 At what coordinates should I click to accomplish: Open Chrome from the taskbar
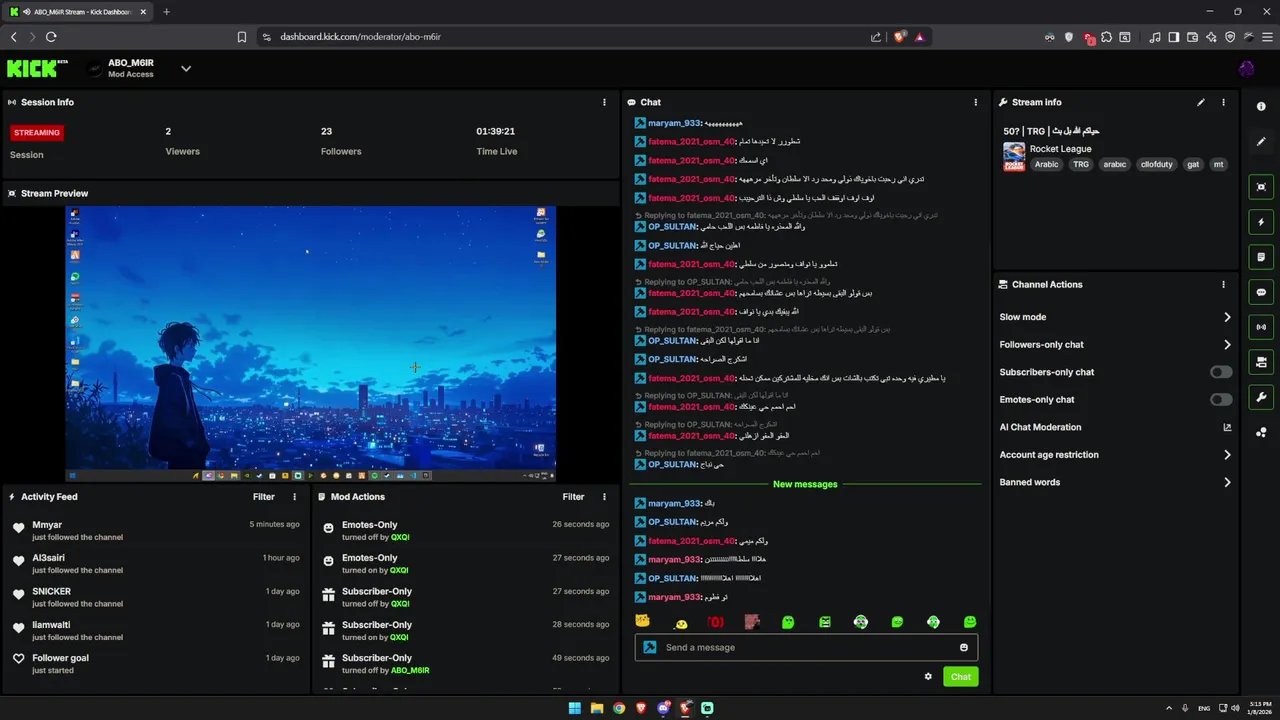pyautogui.click(x=619, y=708)
